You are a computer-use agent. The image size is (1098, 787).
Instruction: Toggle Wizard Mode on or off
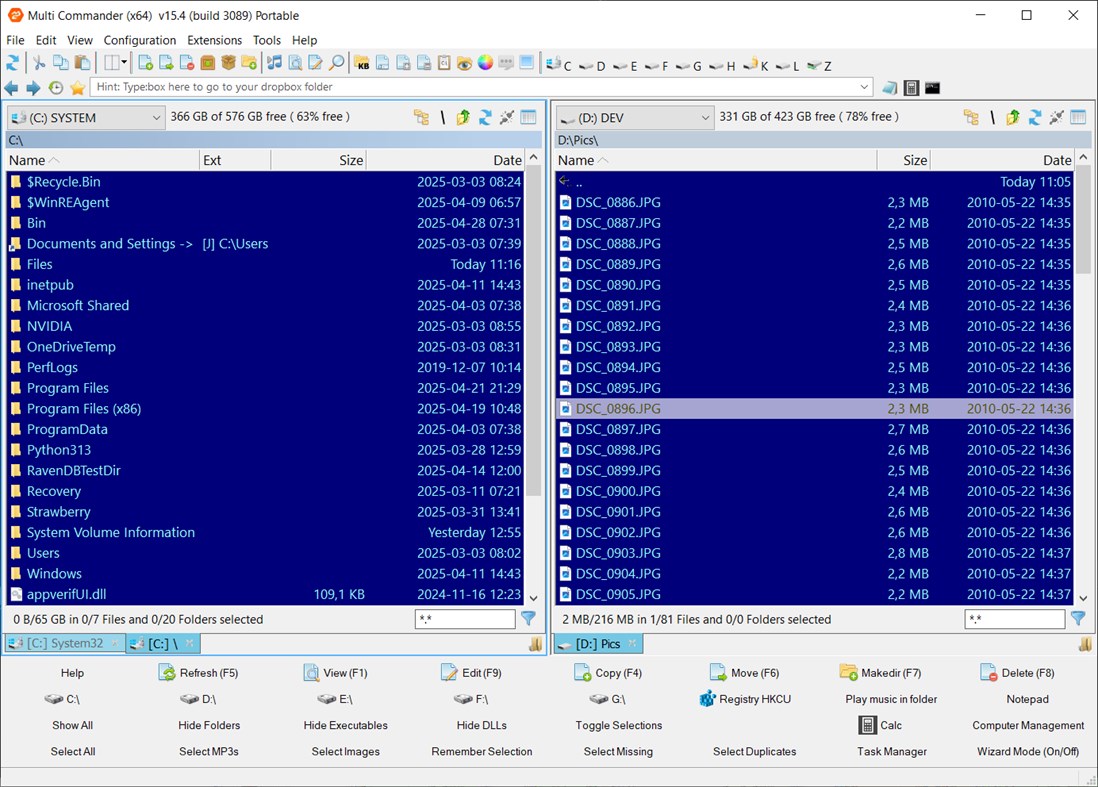click(1027, 751)
